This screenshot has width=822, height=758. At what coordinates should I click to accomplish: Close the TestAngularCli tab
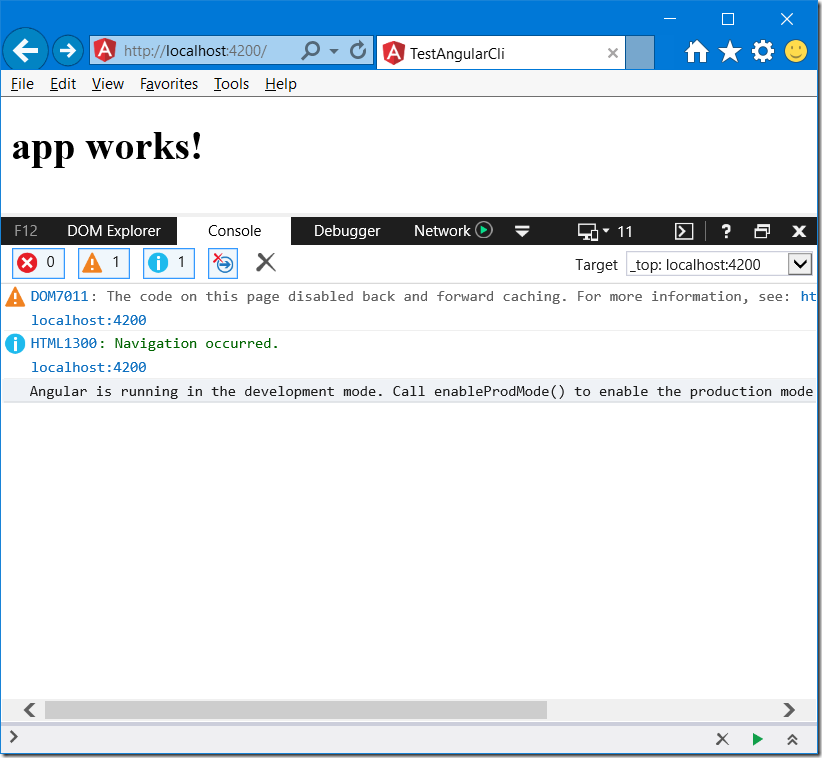(613, 53)
